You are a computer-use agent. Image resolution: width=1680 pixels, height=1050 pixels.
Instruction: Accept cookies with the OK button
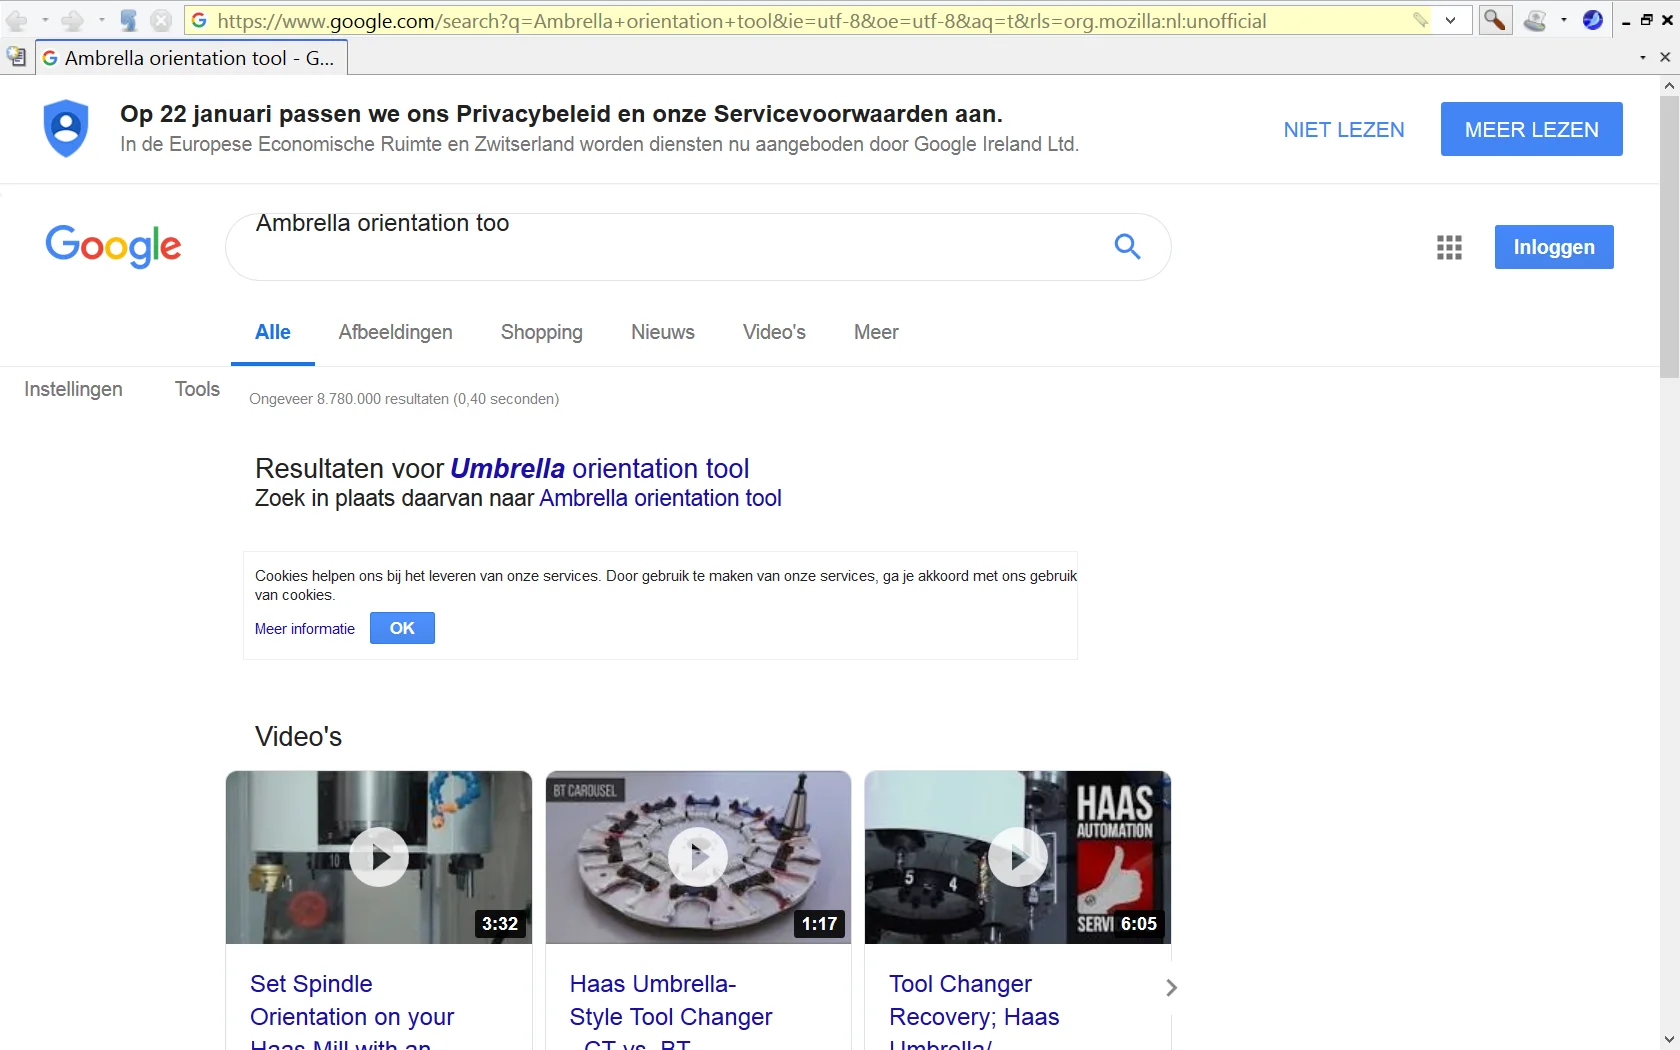click(402, 628)
